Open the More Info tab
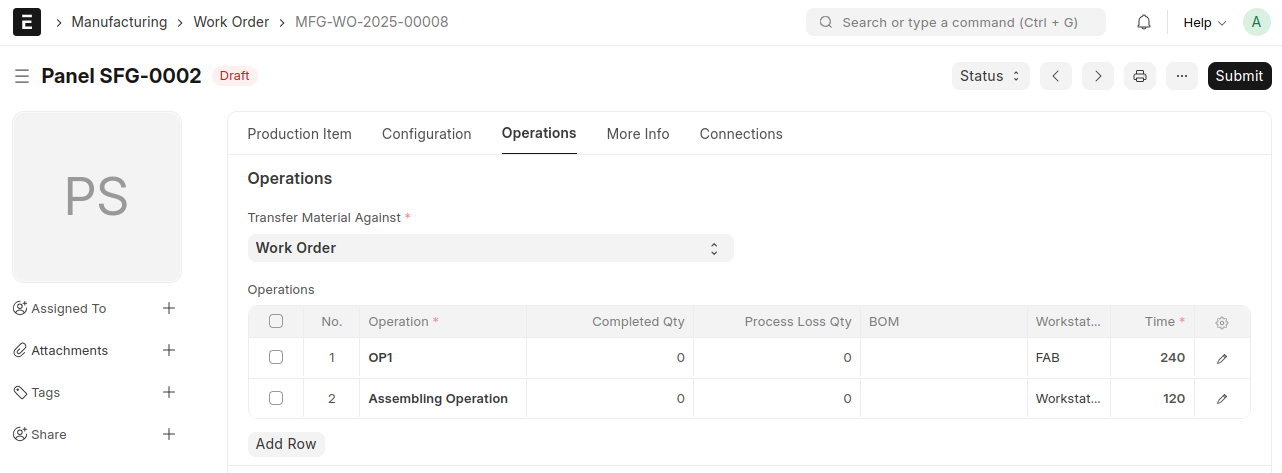 [x=638, y=134]
